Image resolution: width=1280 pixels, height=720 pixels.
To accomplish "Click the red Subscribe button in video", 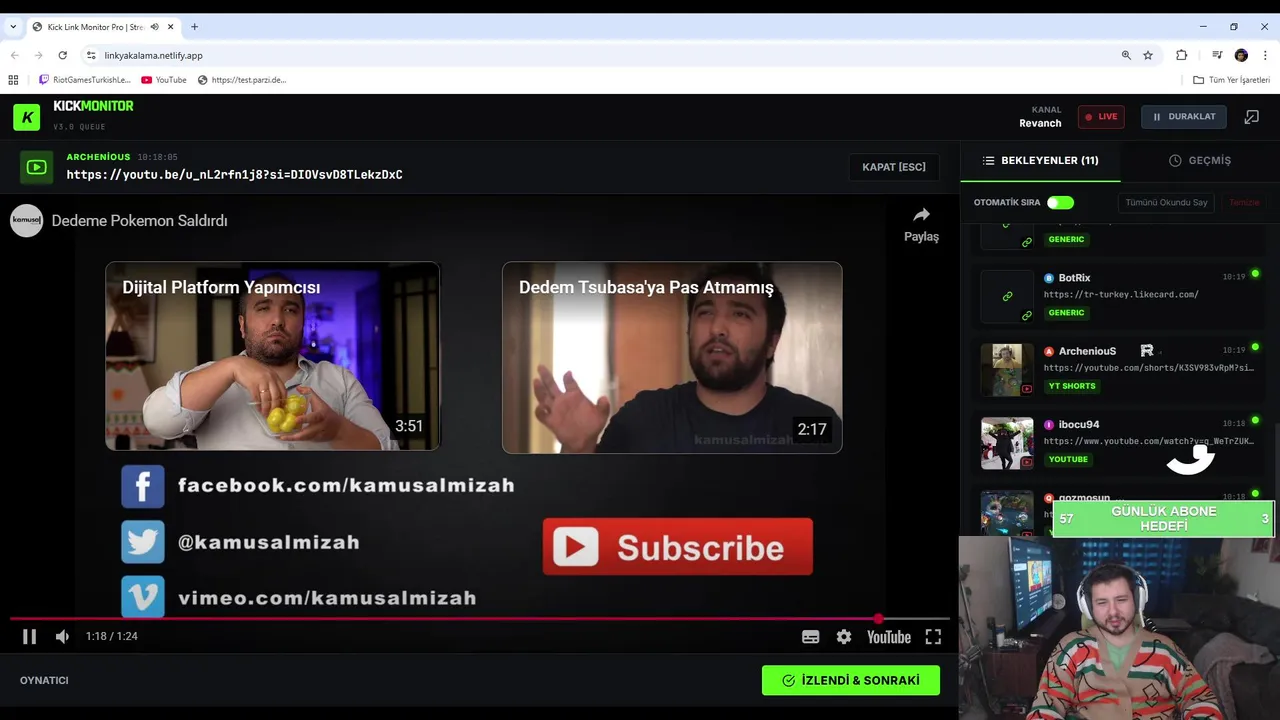I will tap(678, 547).
